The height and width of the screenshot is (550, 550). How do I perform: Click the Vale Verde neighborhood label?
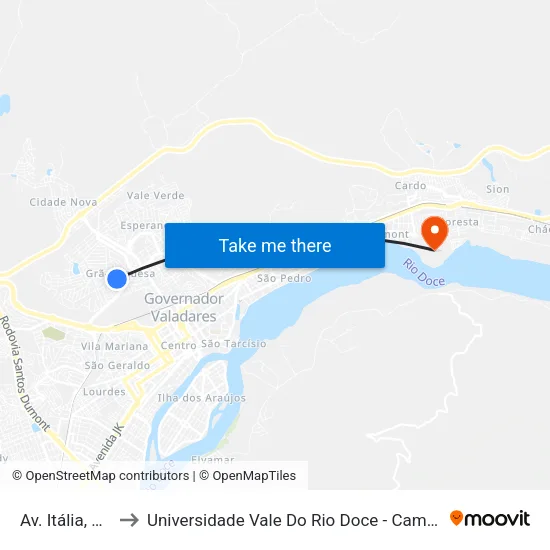coord(155,195)
